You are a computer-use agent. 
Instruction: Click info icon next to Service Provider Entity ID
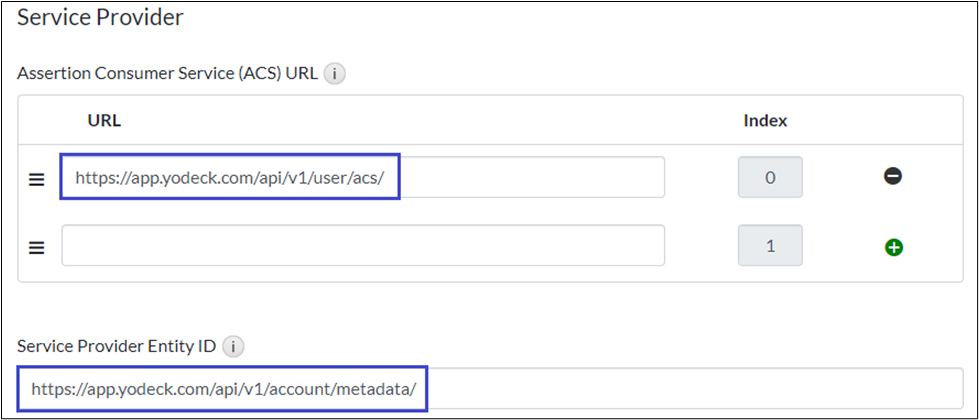[233, 347]
